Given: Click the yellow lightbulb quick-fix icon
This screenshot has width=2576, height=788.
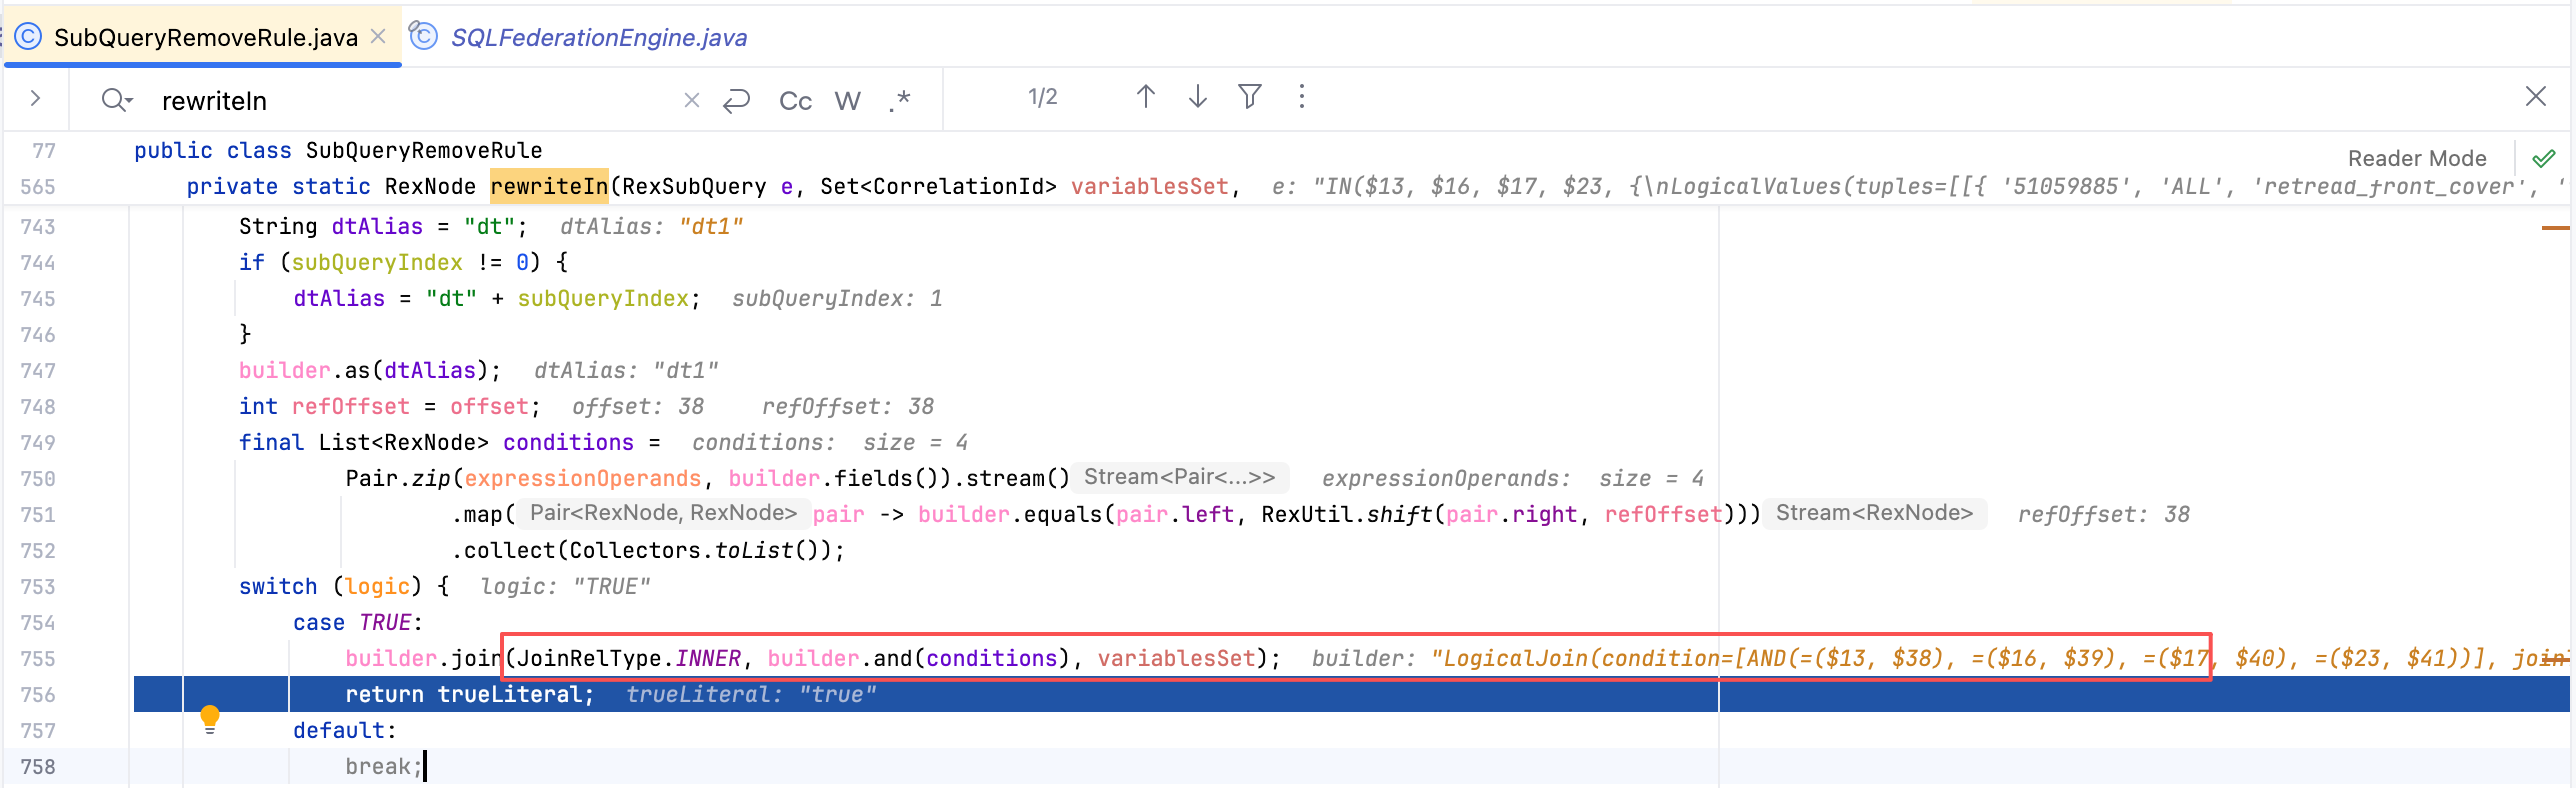Looking at the screenshot, I should coord(210,718).
